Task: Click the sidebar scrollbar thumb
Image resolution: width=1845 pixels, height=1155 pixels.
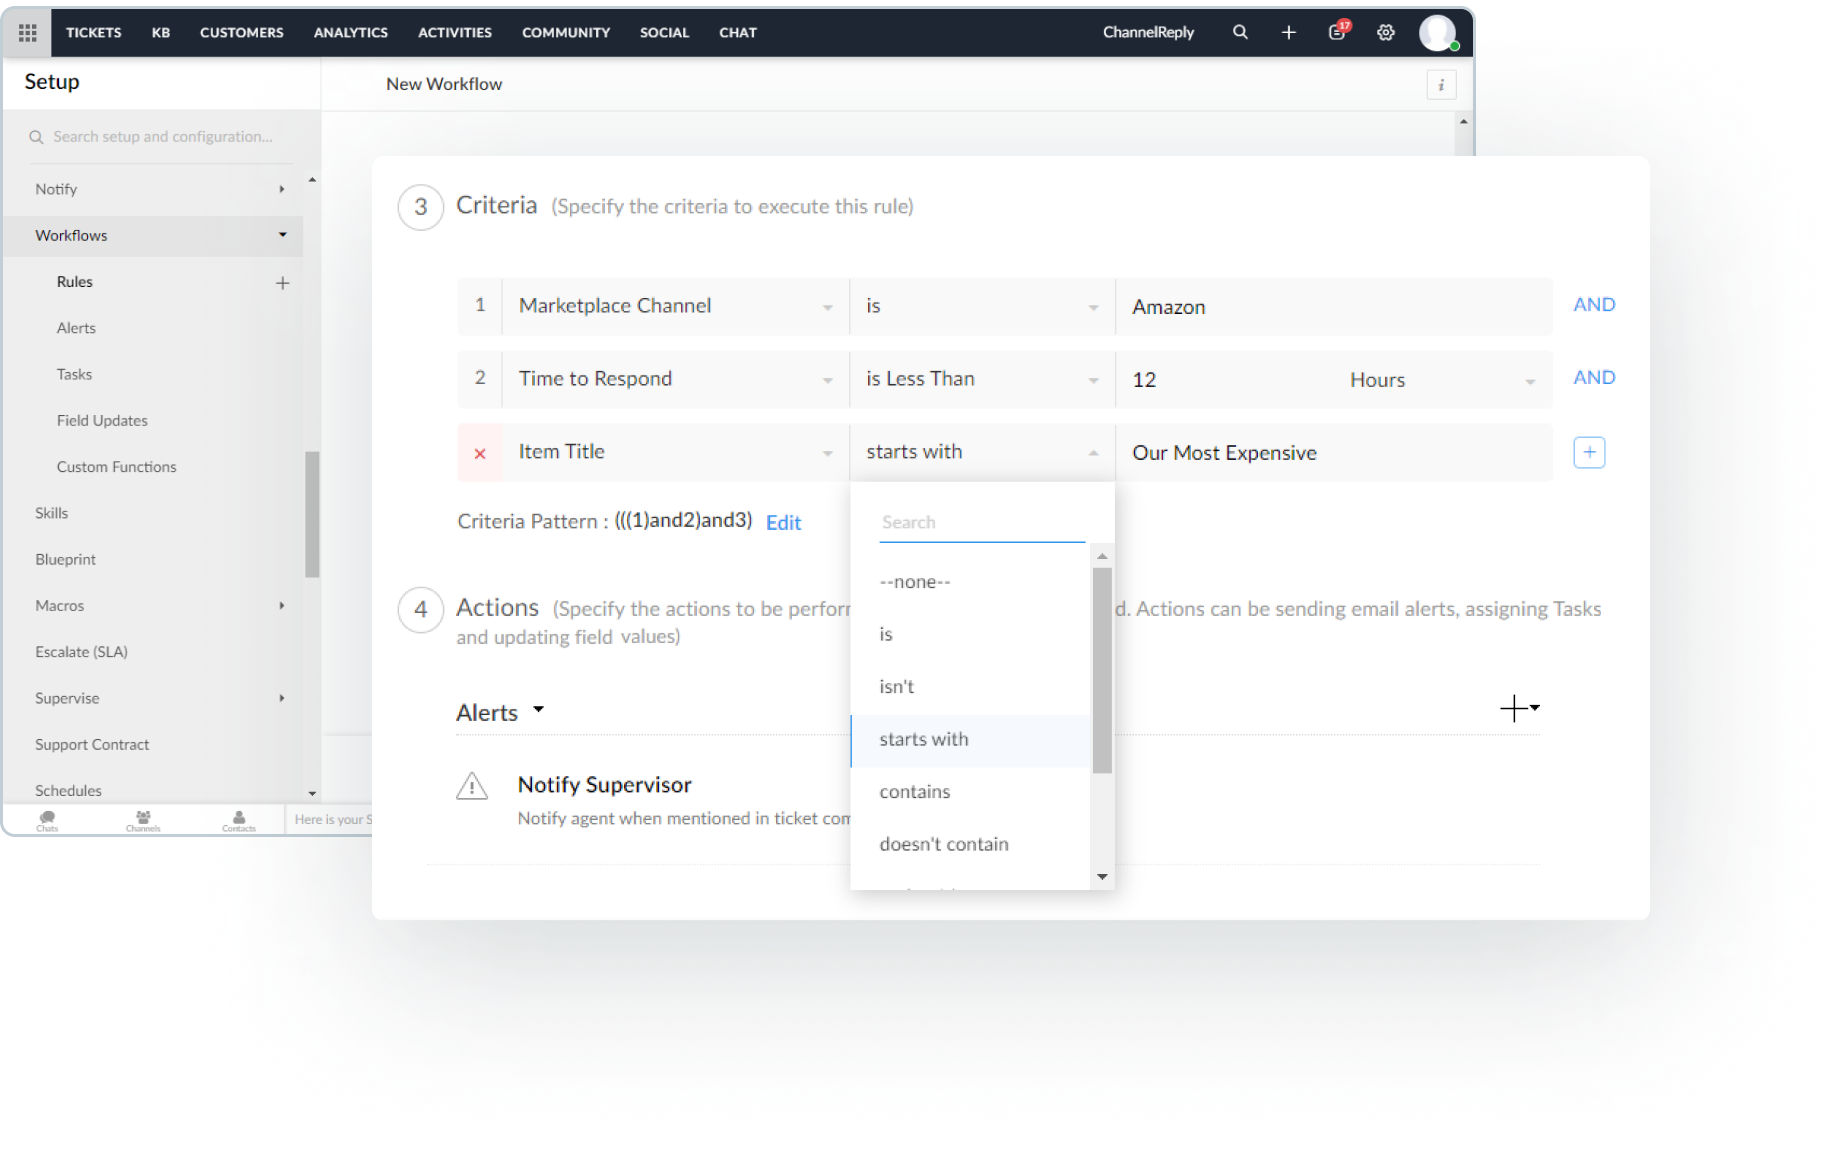Action: [x=312, y=514]
